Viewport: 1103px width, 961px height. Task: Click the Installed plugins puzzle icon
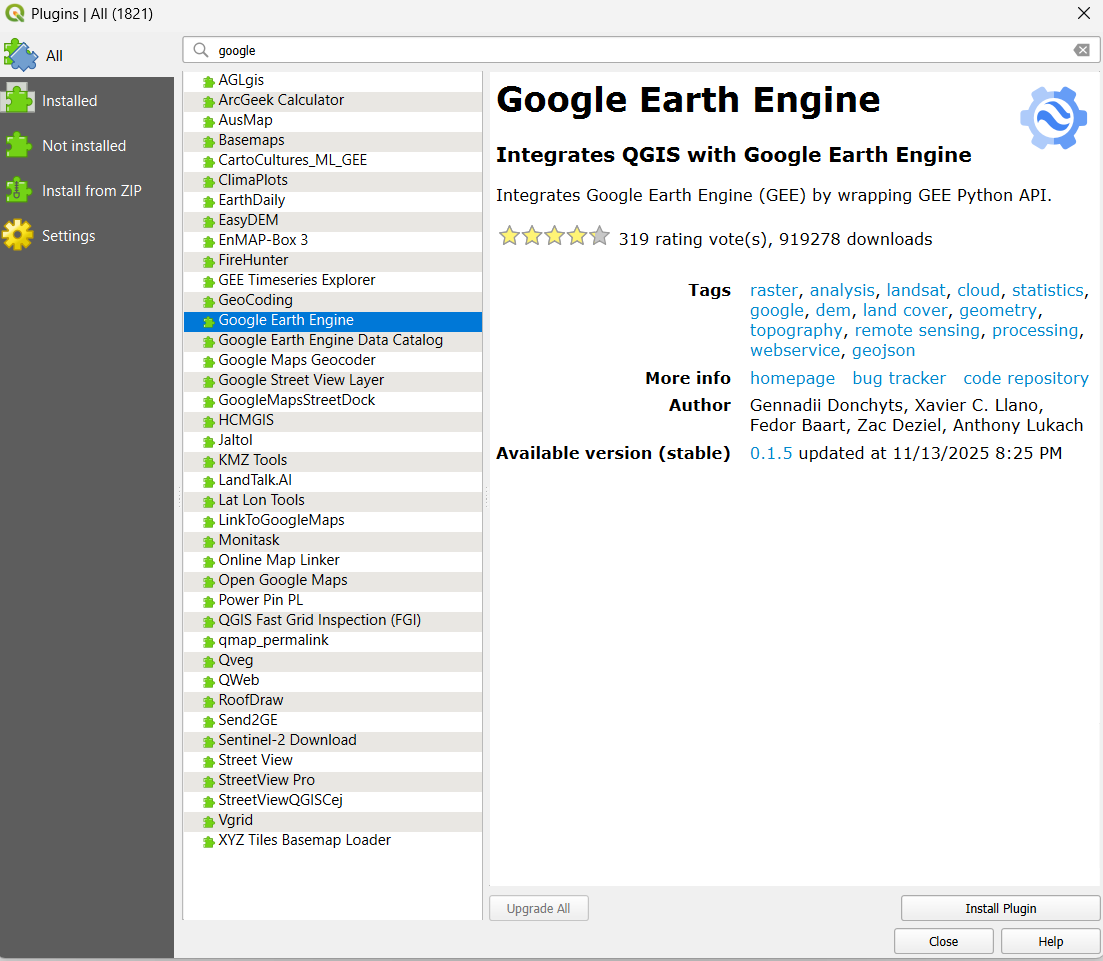(x=18, y=100)
